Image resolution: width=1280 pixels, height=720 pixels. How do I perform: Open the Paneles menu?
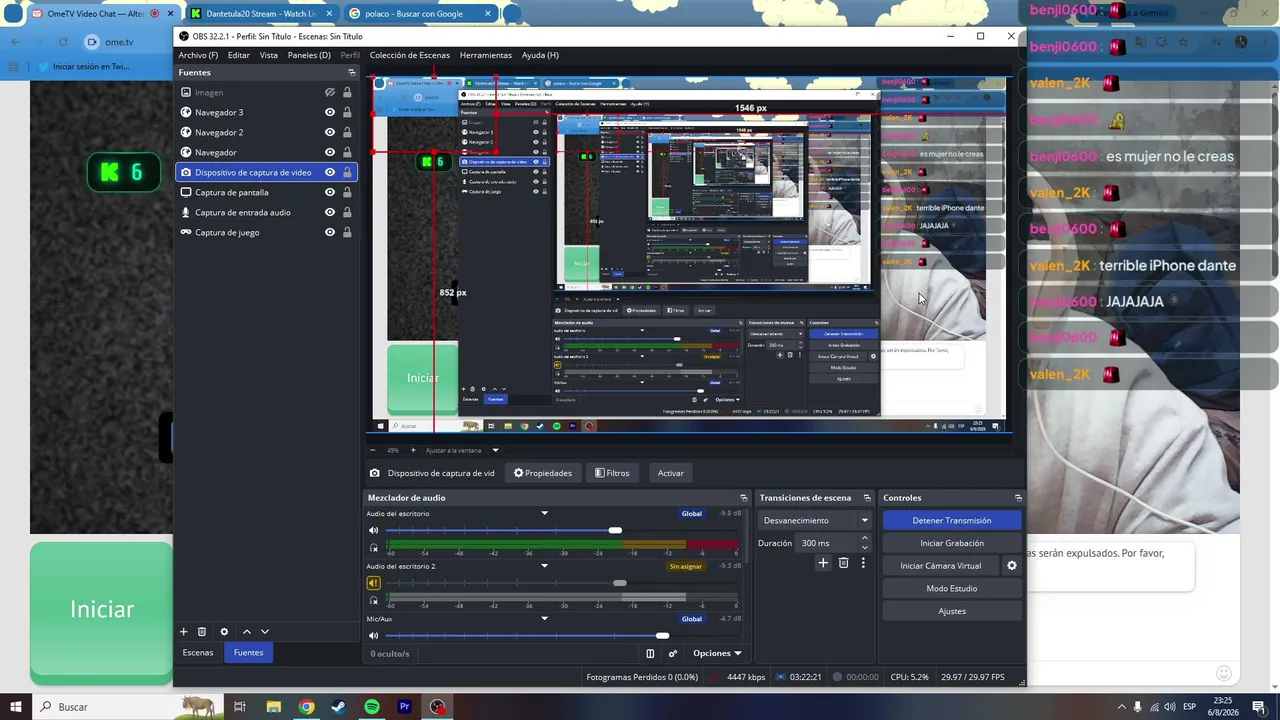click(309, 55)
